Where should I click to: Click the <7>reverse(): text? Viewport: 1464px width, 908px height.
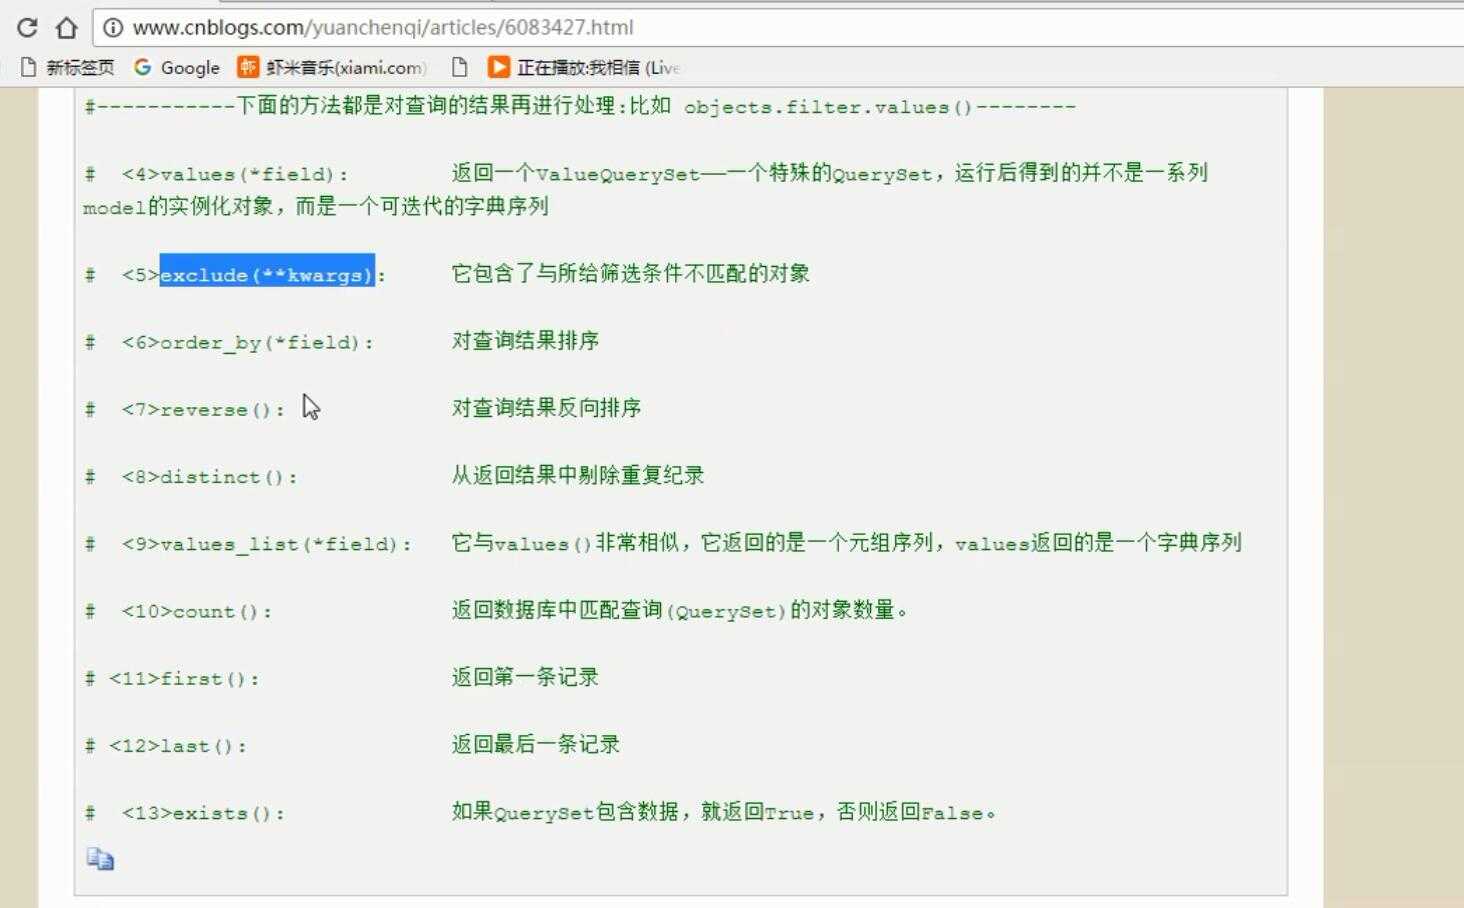click(x=203, y=409)
